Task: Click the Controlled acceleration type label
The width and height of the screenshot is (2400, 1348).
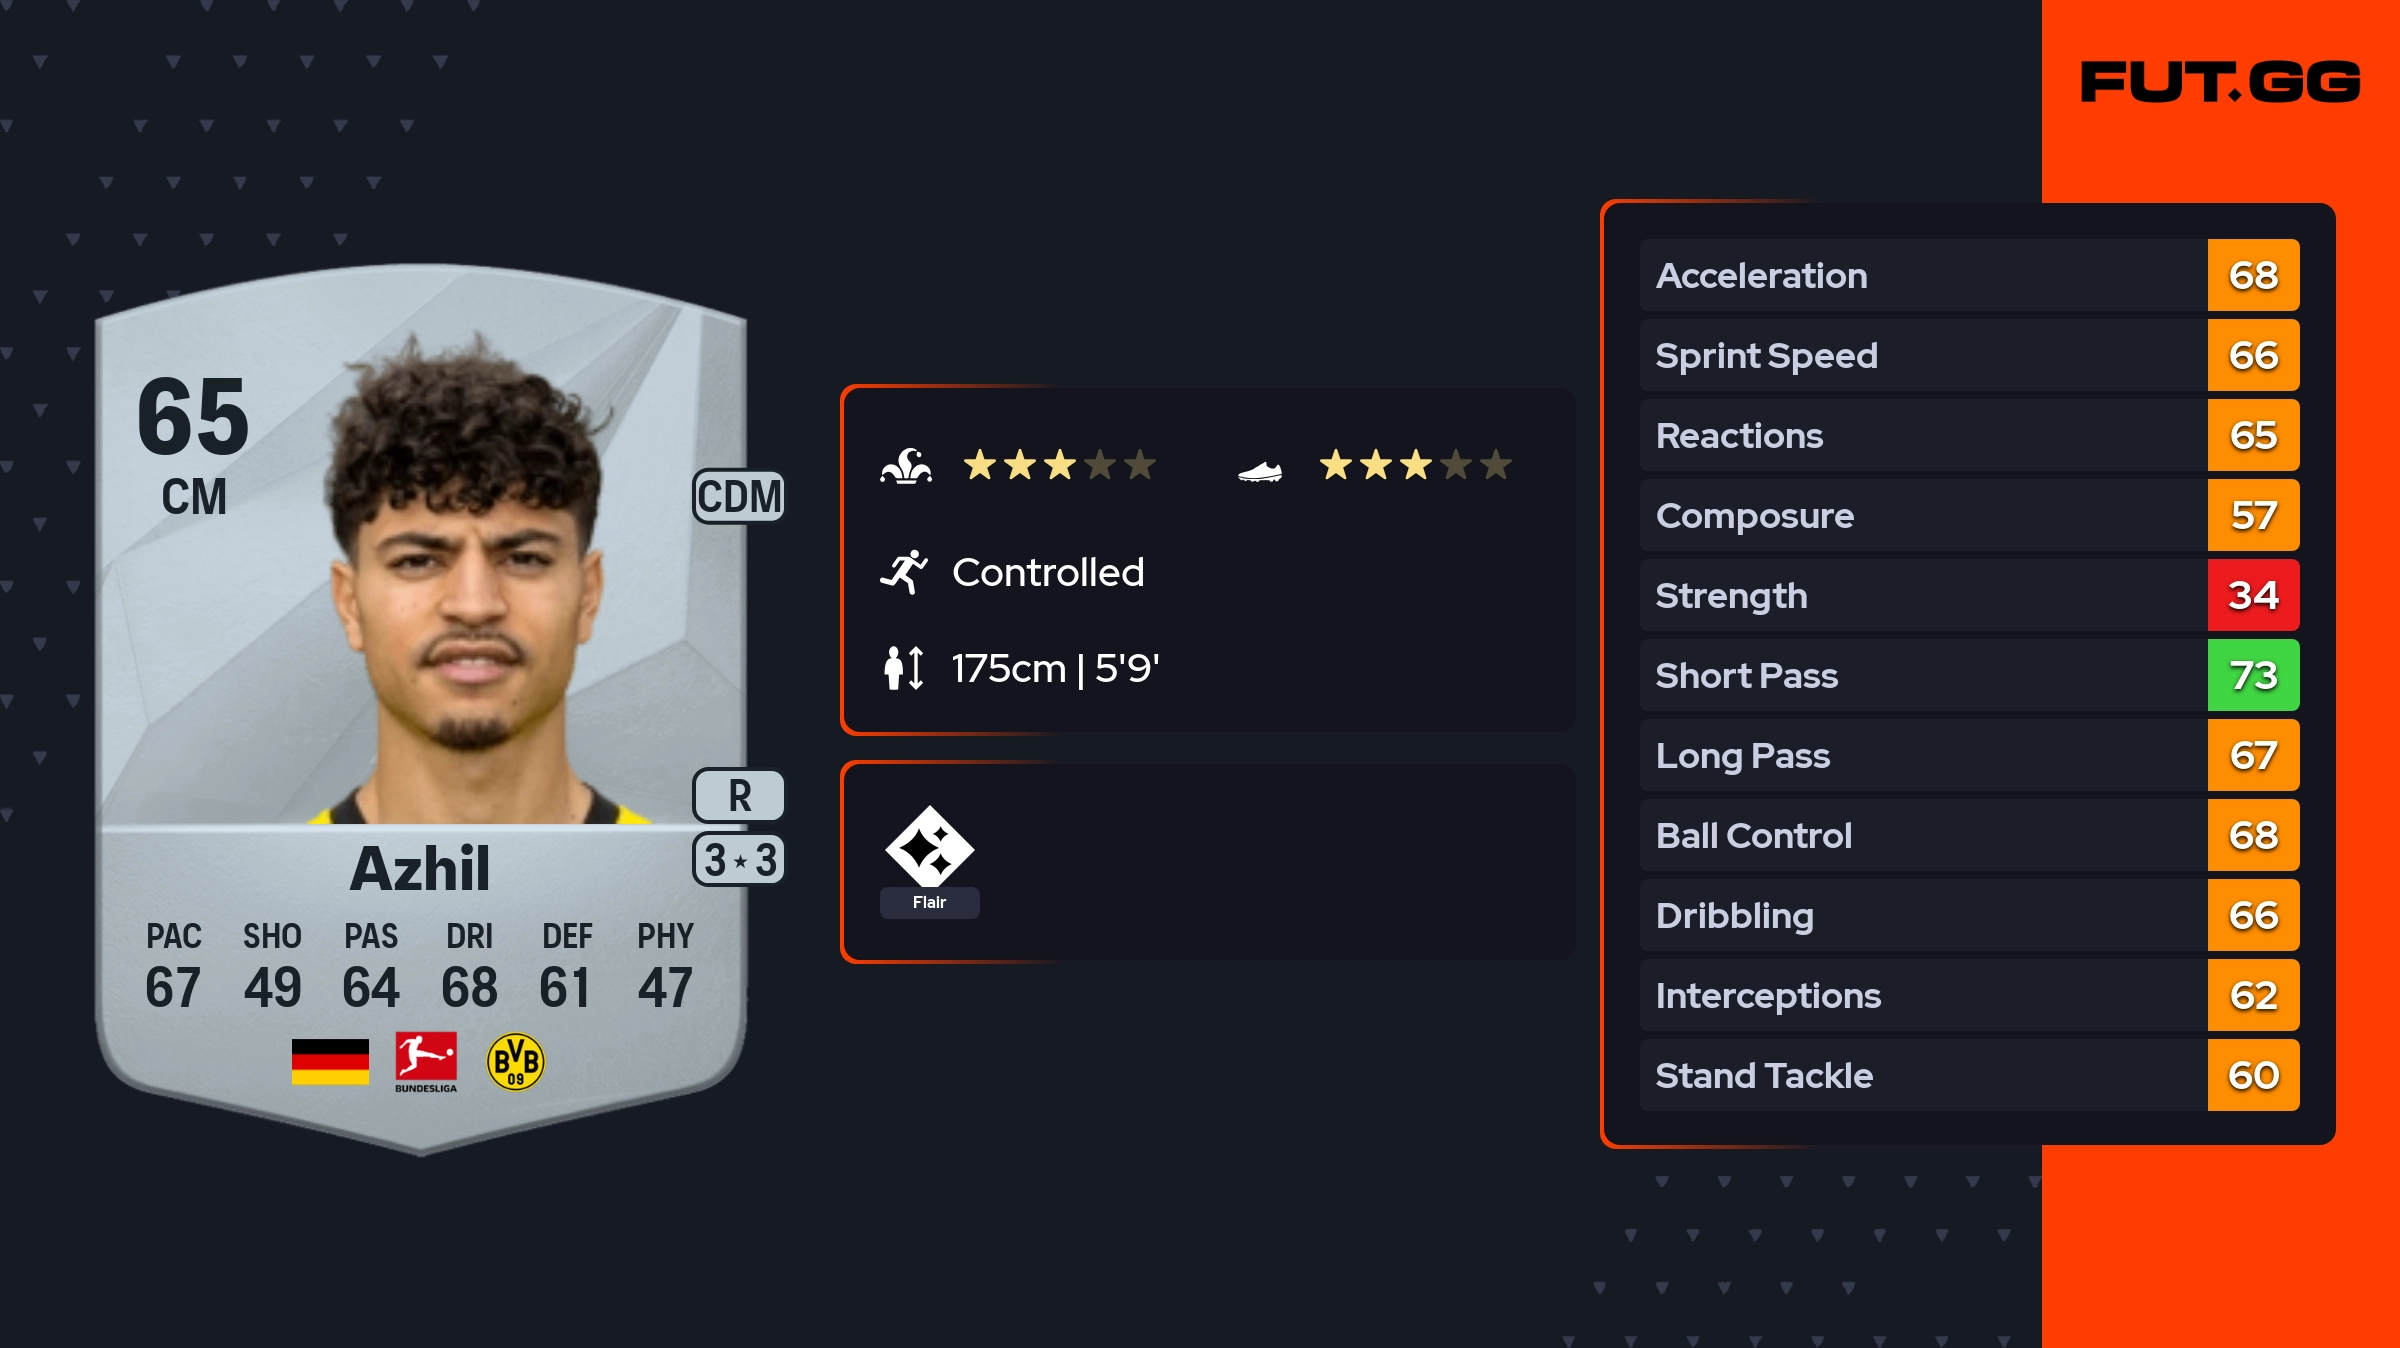Action: (1048, 573)
